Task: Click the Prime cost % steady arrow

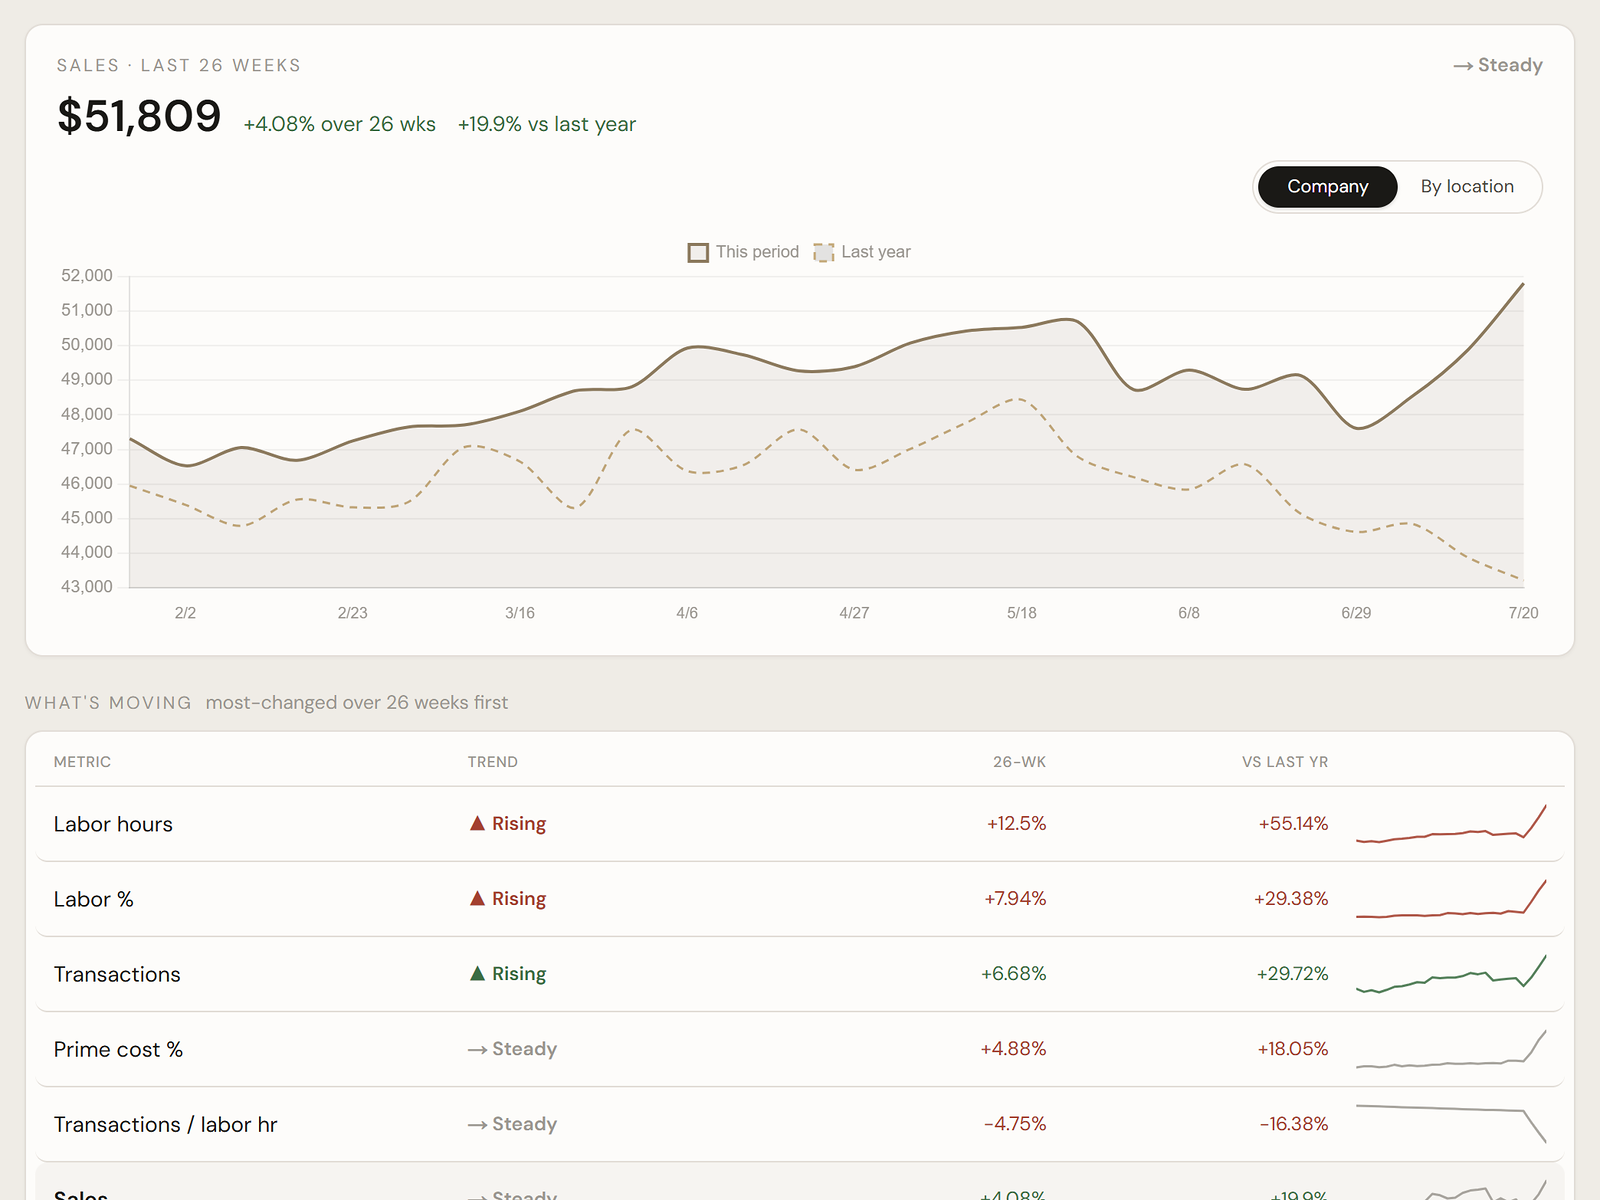Action: point(478,1049)
